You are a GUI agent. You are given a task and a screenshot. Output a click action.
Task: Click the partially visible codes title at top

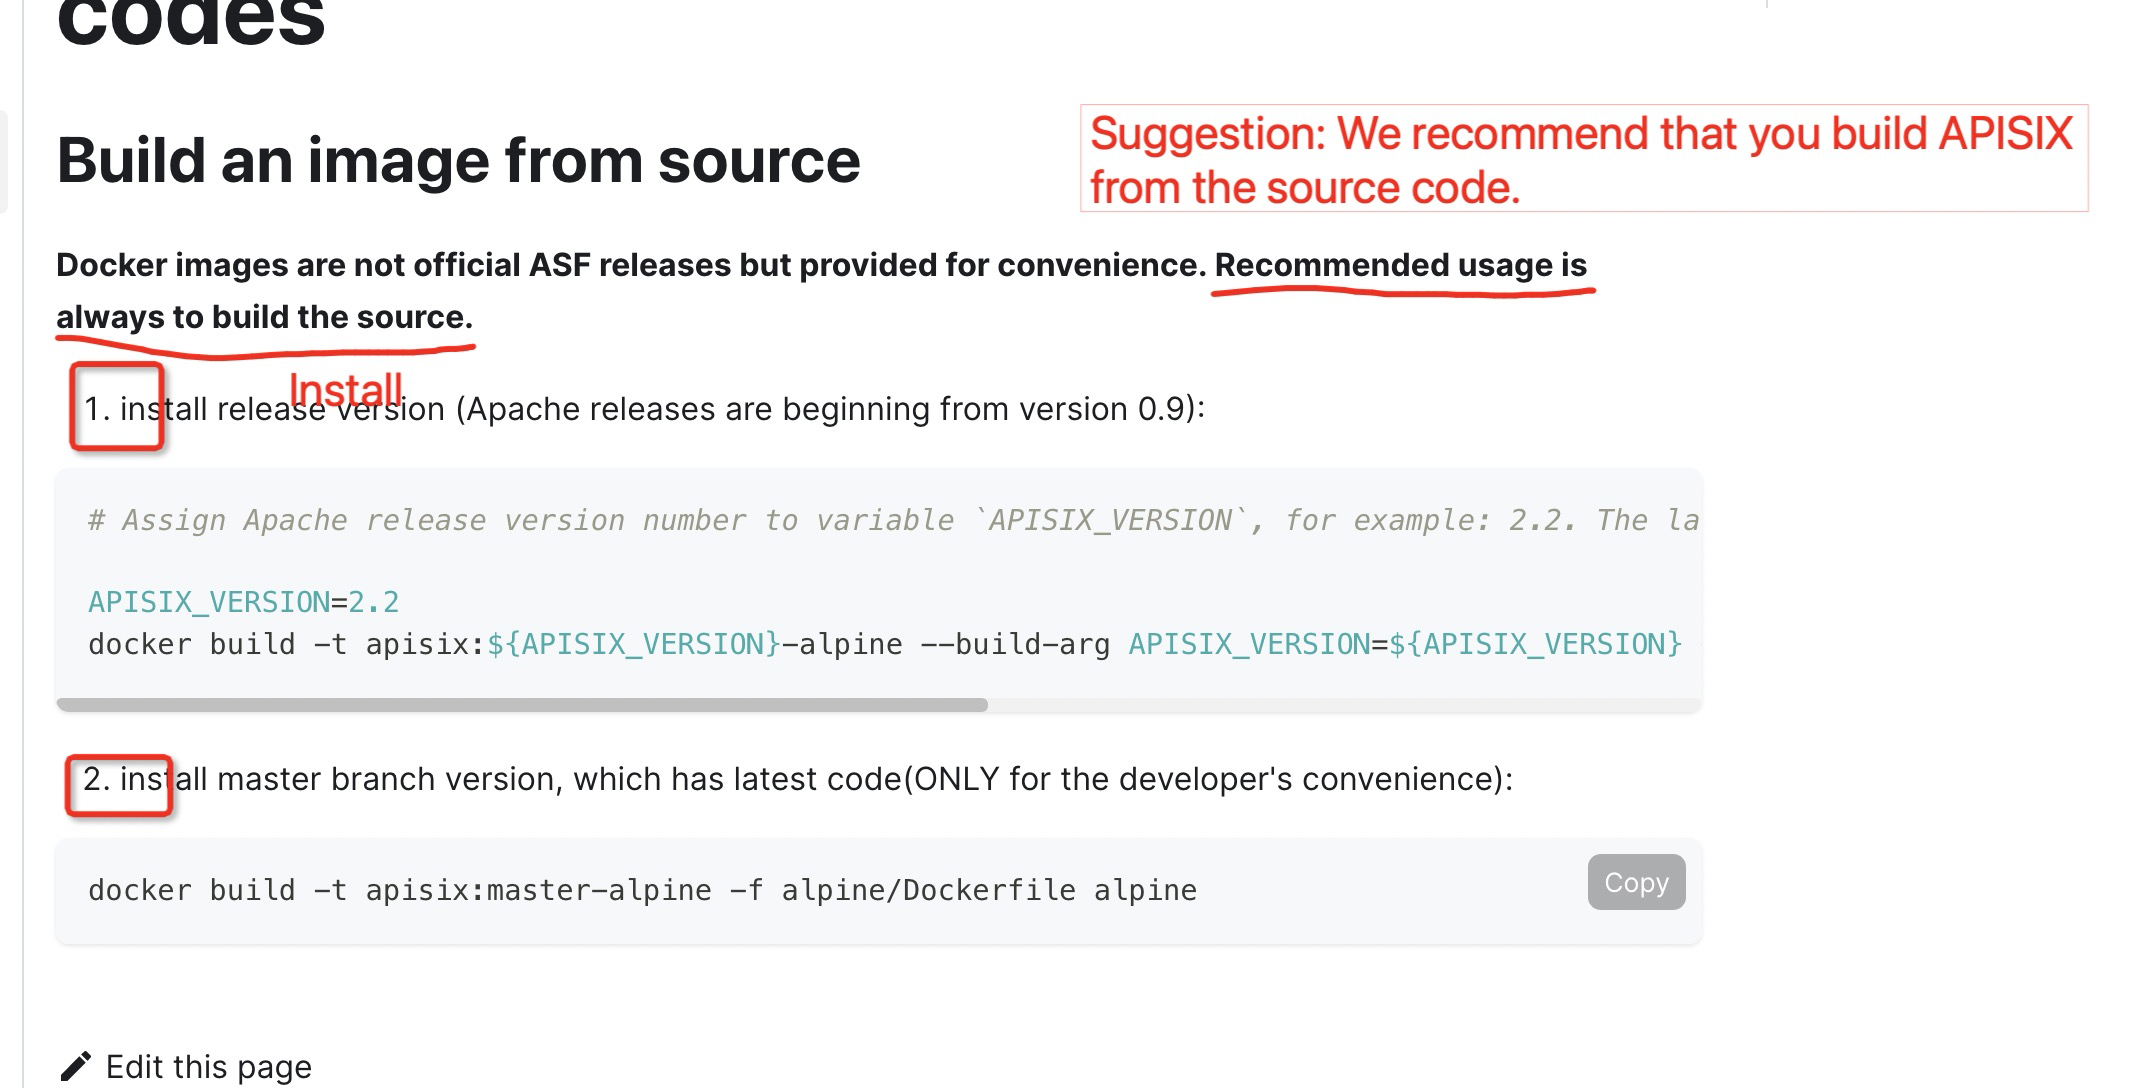pyautogui.click(x=190, y=22)
